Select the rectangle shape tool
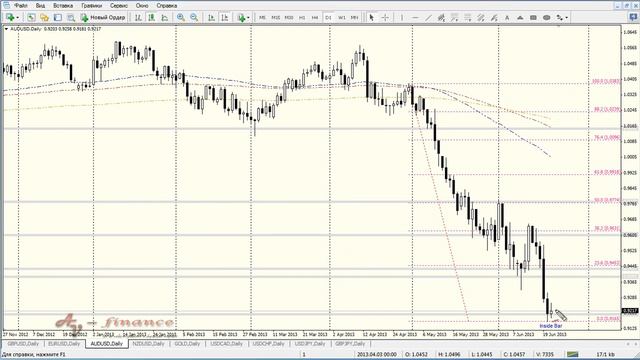The image size is (640, 360). pyautogui.click(x=533, y=18)
